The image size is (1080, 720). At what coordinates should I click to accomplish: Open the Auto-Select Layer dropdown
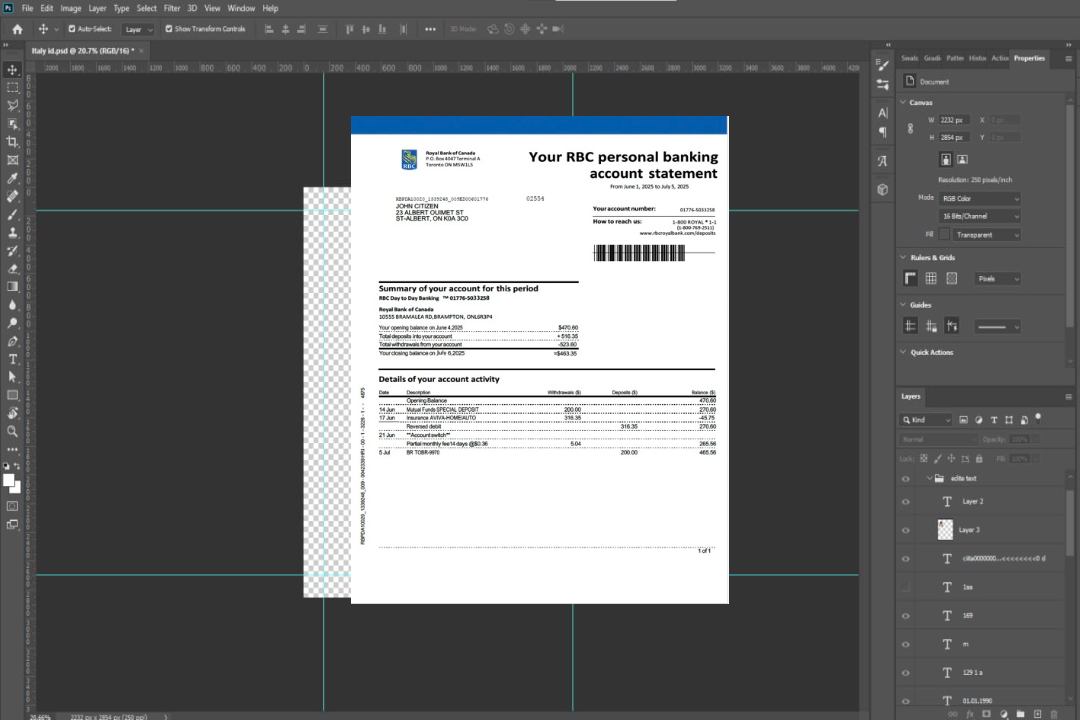click(x=138, y=30)
